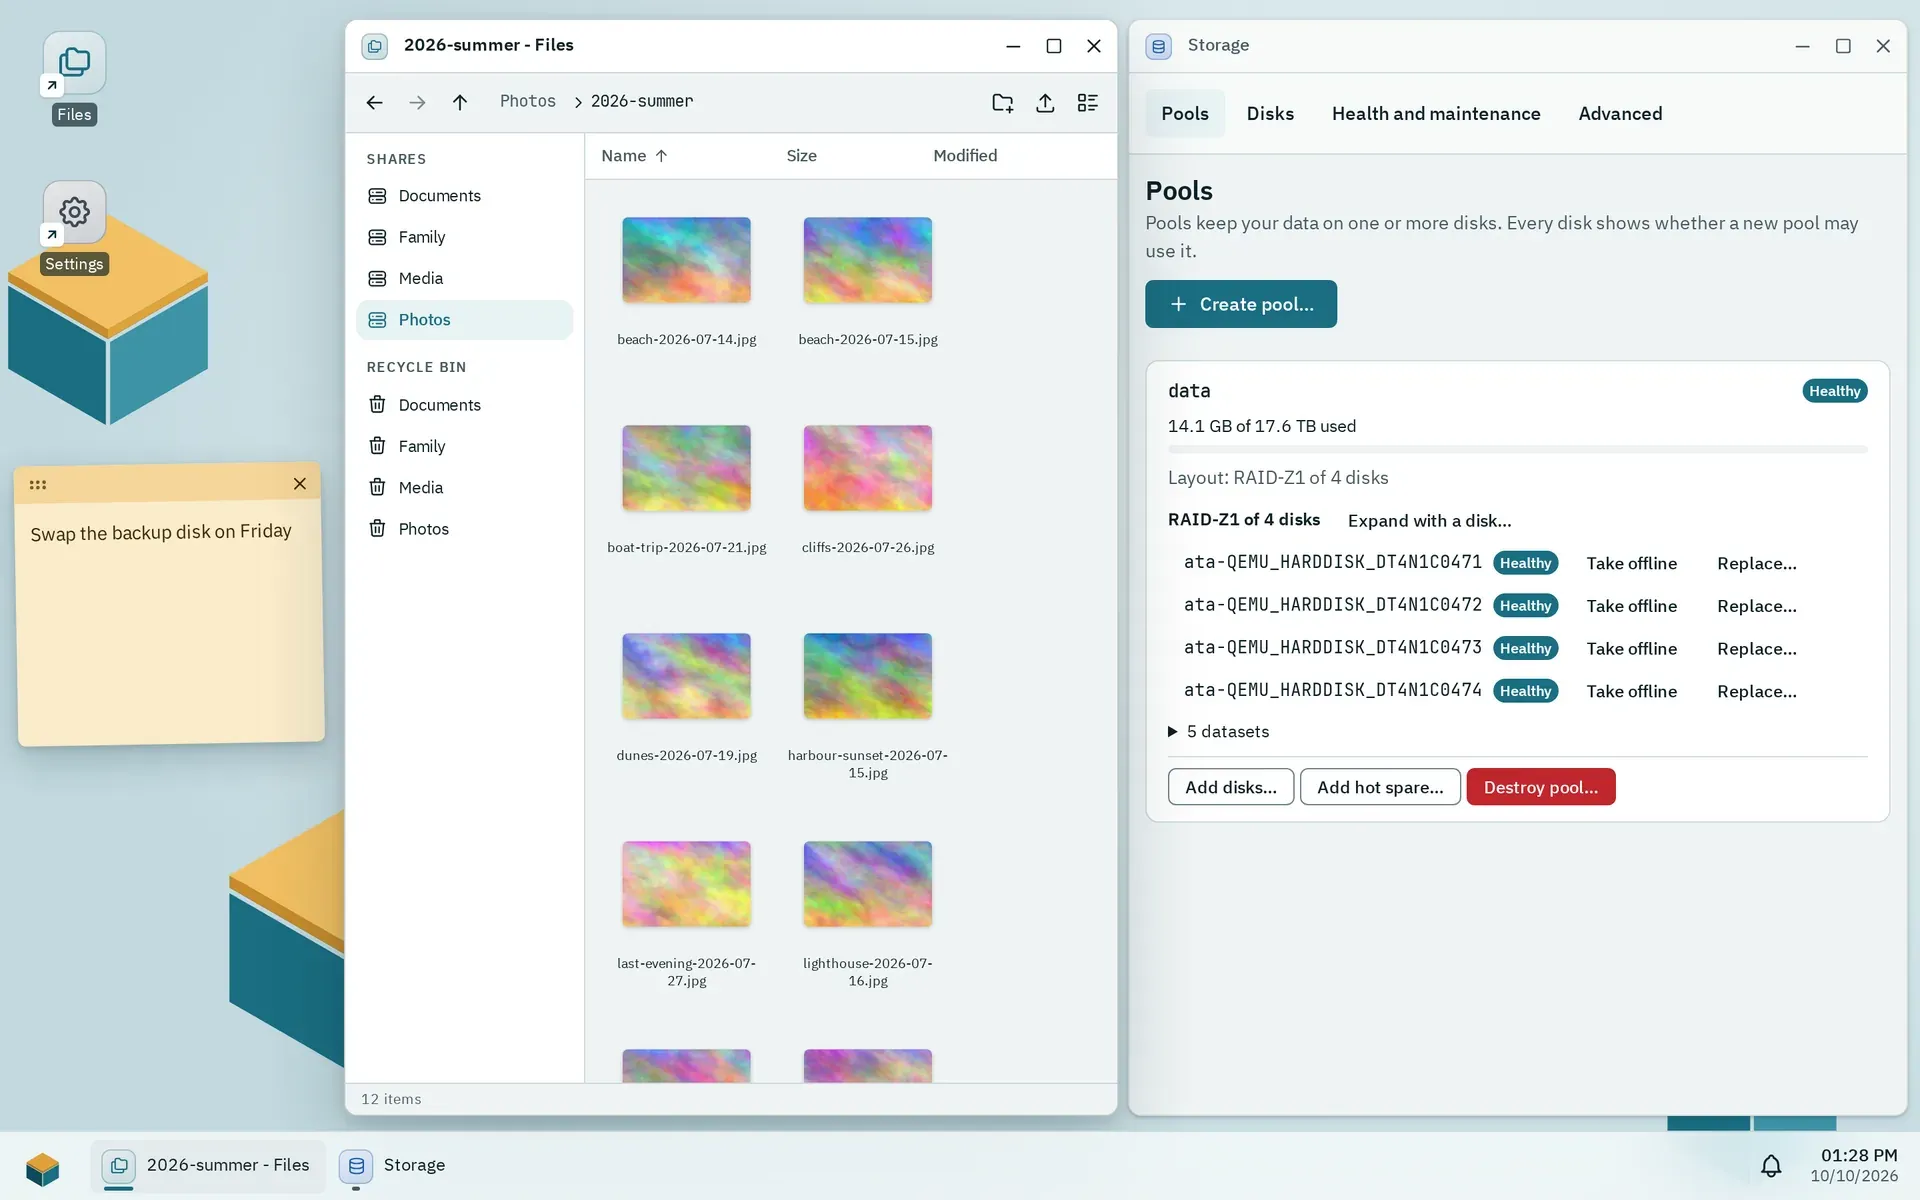Open the Photos recycle bin
Viewport: 1920px width, 1200px height.
tap(464, 529)
